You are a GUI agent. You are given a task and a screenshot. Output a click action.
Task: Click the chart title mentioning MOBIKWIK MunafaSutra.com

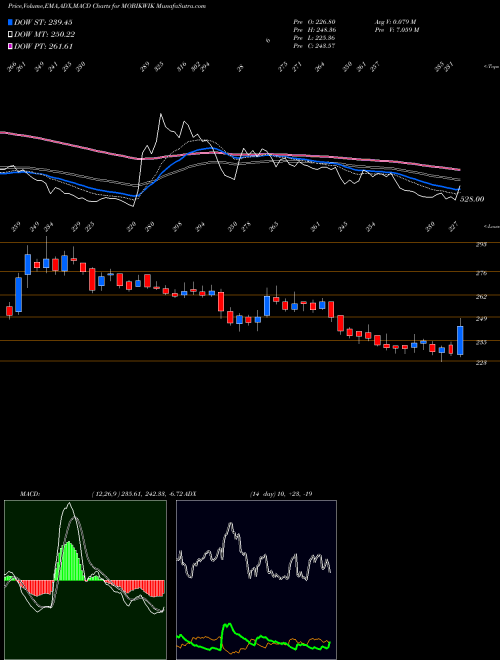point(107,7)
